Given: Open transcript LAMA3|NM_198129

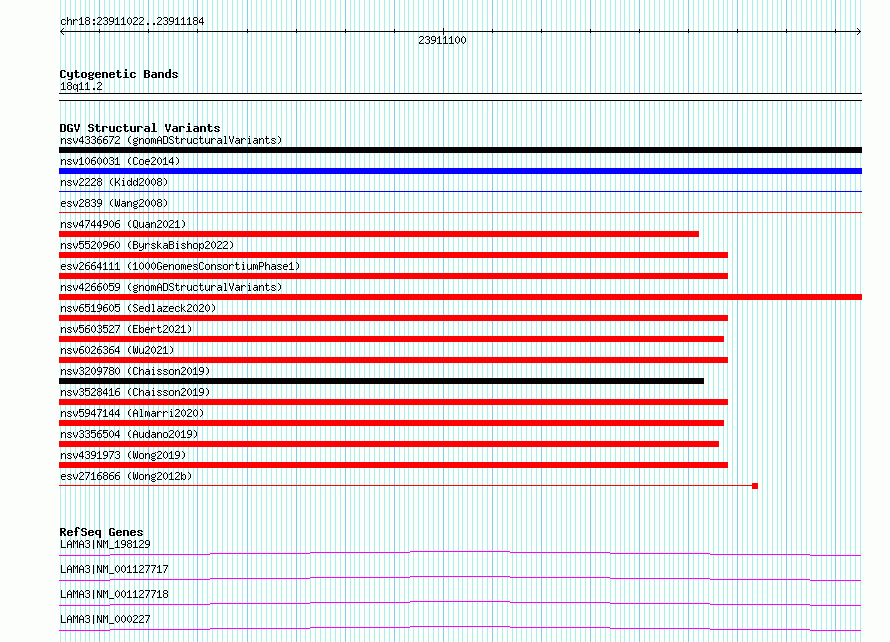Looking at the screenshot, I should click(x=105, y=544).
